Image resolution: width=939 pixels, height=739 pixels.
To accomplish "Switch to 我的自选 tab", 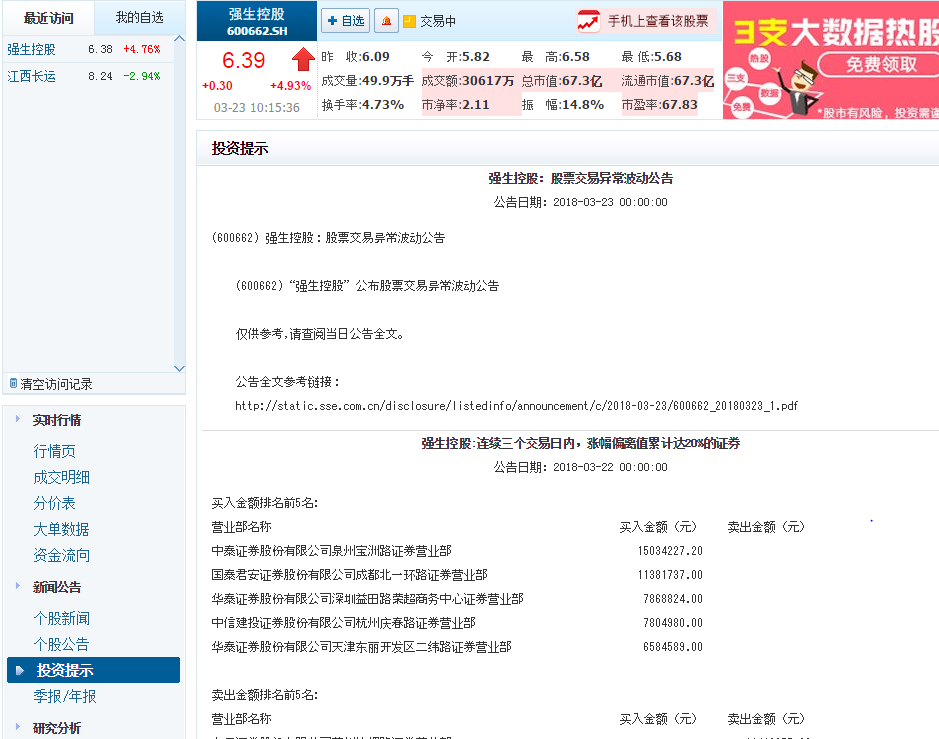I will tap(140, 18).
